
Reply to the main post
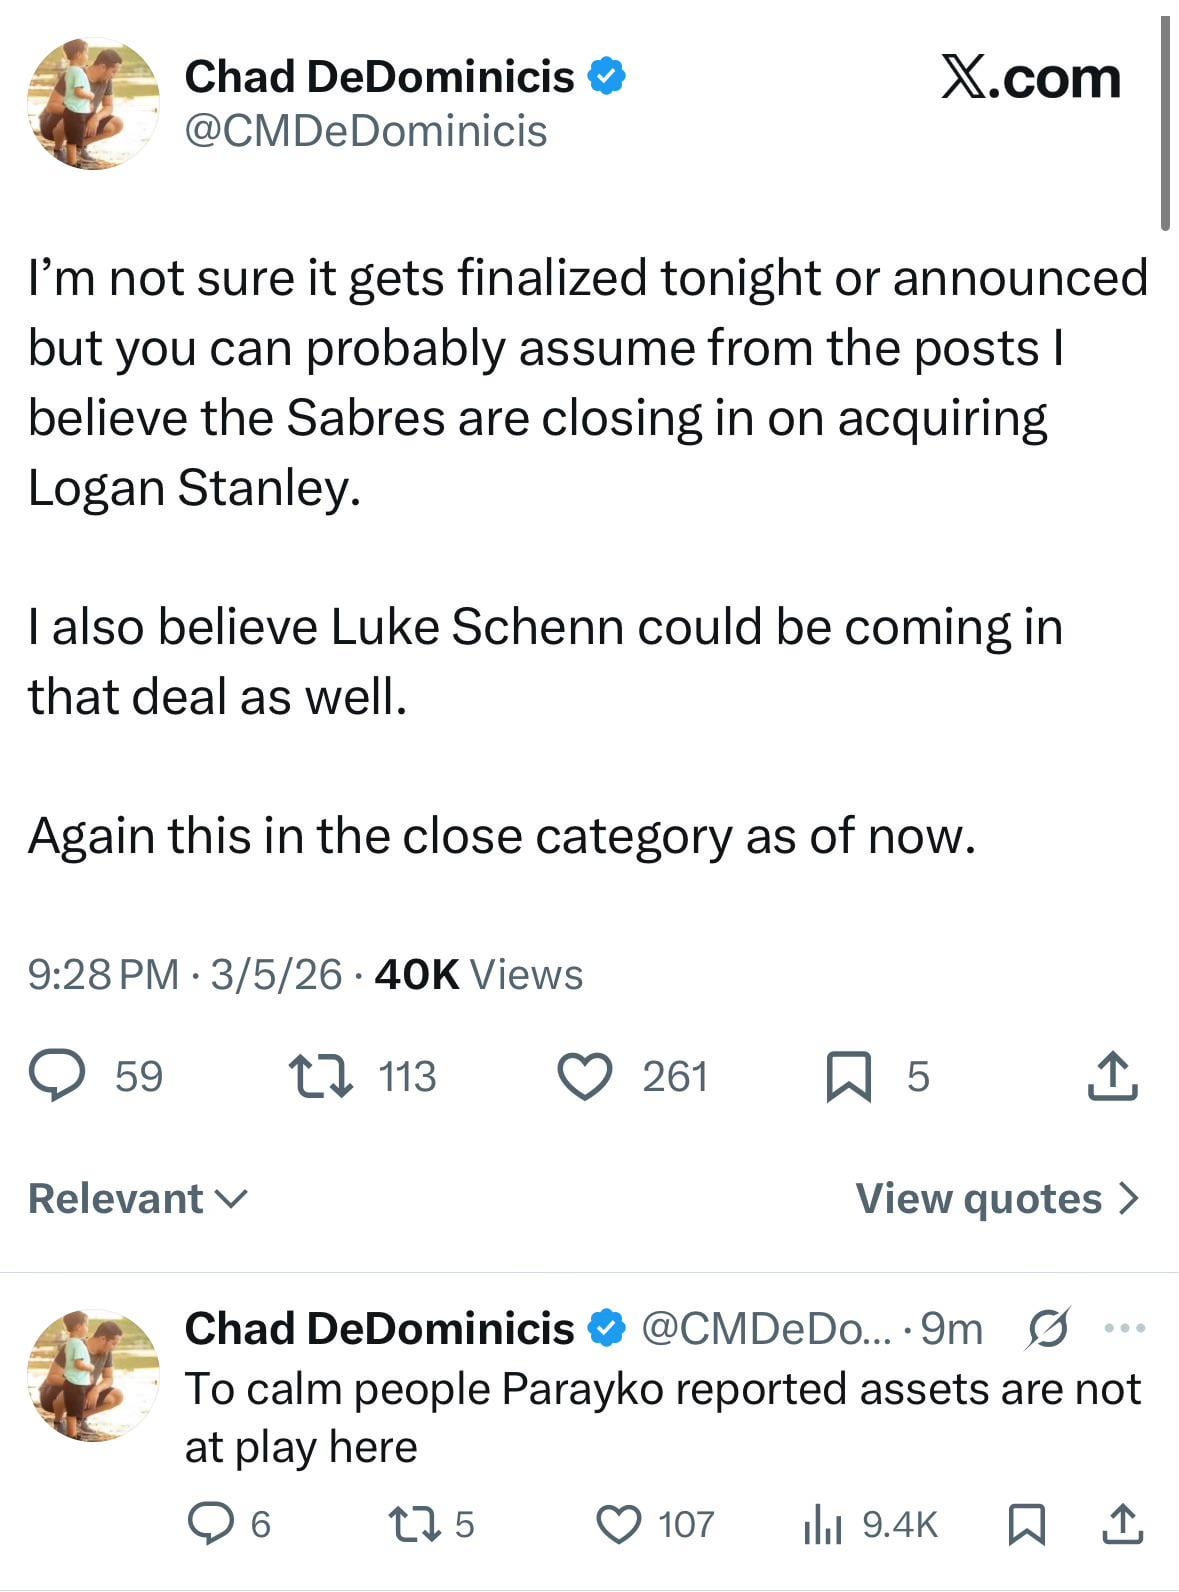[x=57, y=1076]
